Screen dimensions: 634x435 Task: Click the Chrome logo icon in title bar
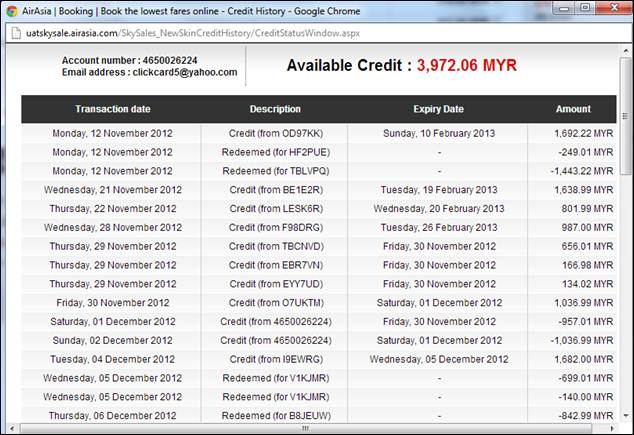(12, 11)
